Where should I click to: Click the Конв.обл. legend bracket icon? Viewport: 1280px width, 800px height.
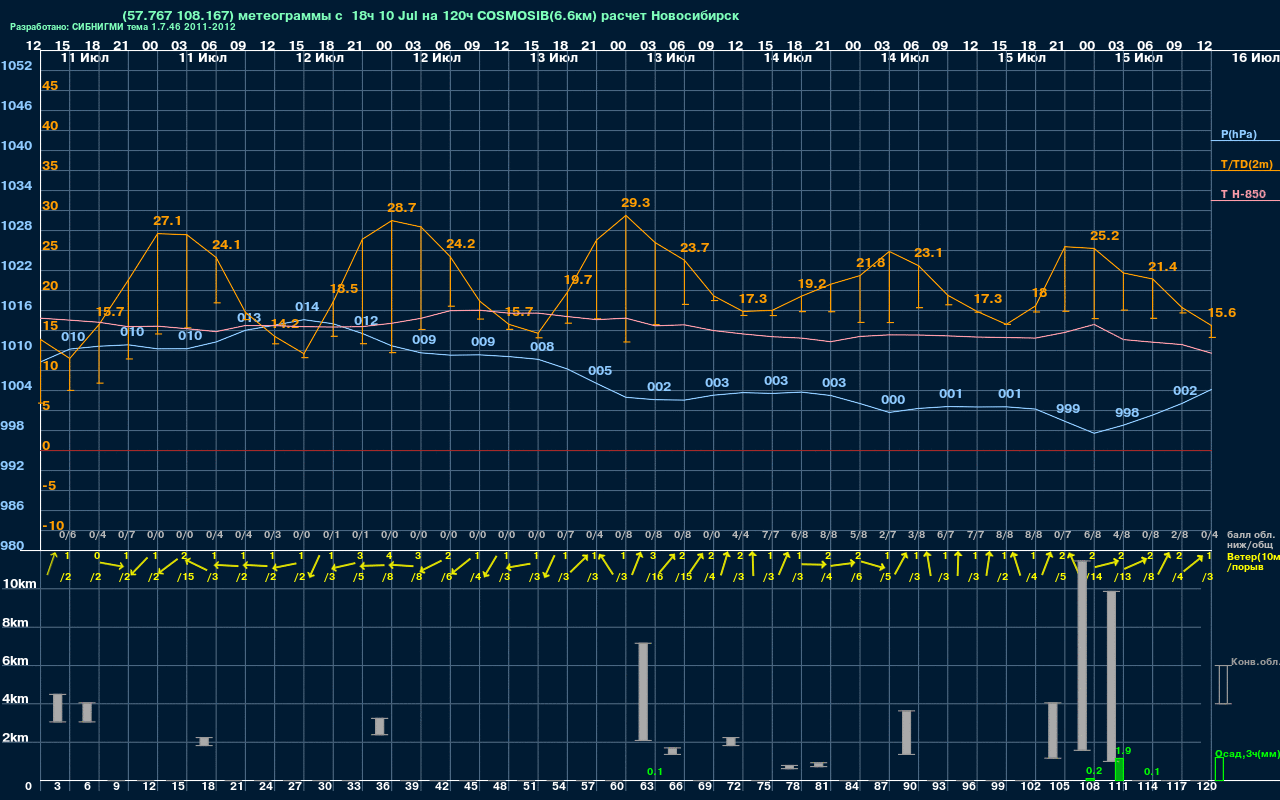(x=1222, y=685)
